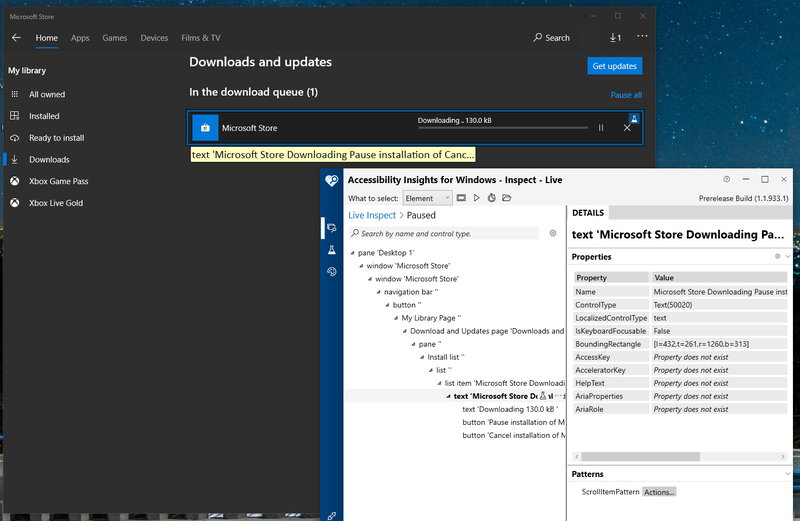This screenshot has height=521, width=800.
Task: Collapse the first window 'Microsoft Store' node
Action: (361, 266)
